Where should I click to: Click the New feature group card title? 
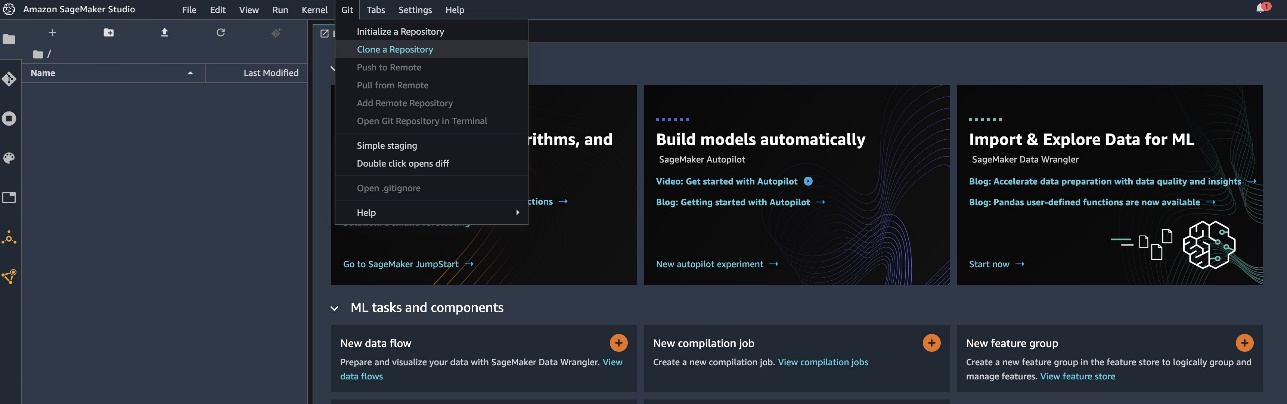pyautogui.click(x=1011, y=343)
